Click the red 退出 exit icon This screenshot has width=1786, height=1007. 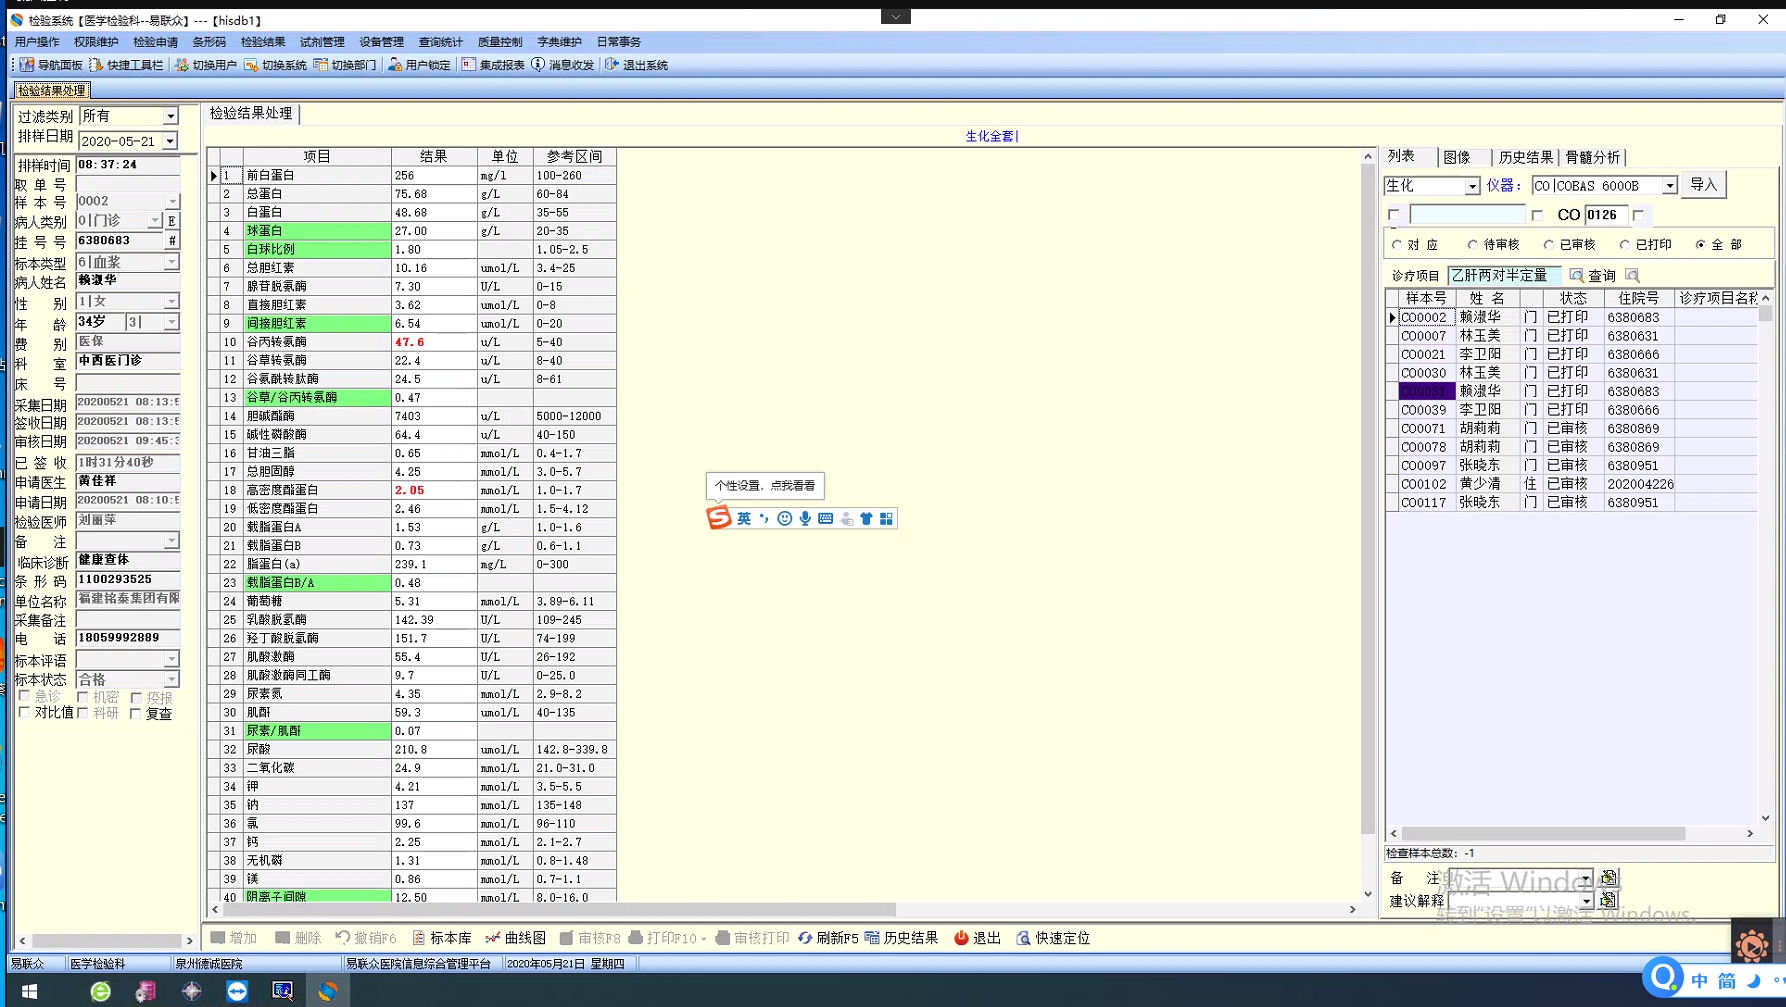tap(961, 938)
